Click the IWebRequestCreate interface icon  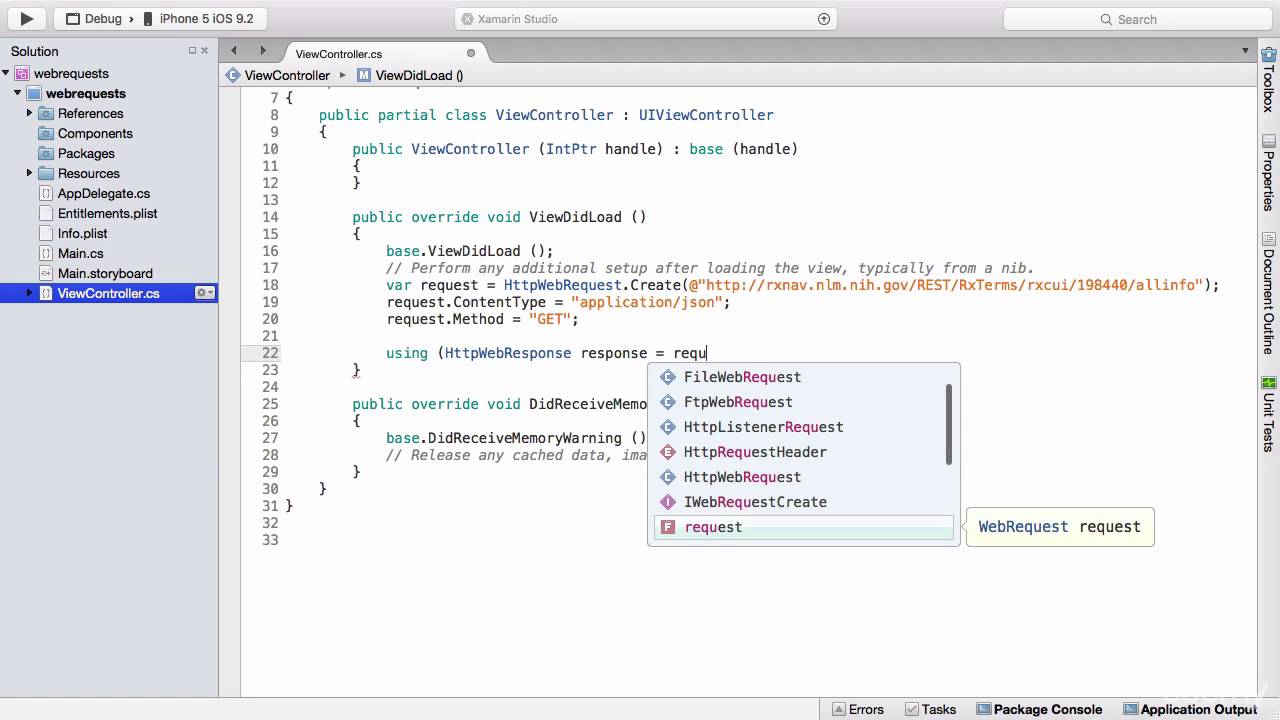668,502
